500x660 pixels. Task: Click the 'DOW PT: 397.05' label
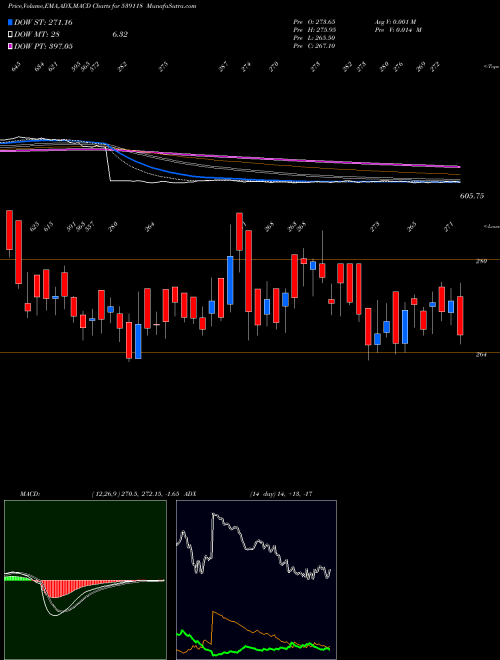click(x=44, y=46)
